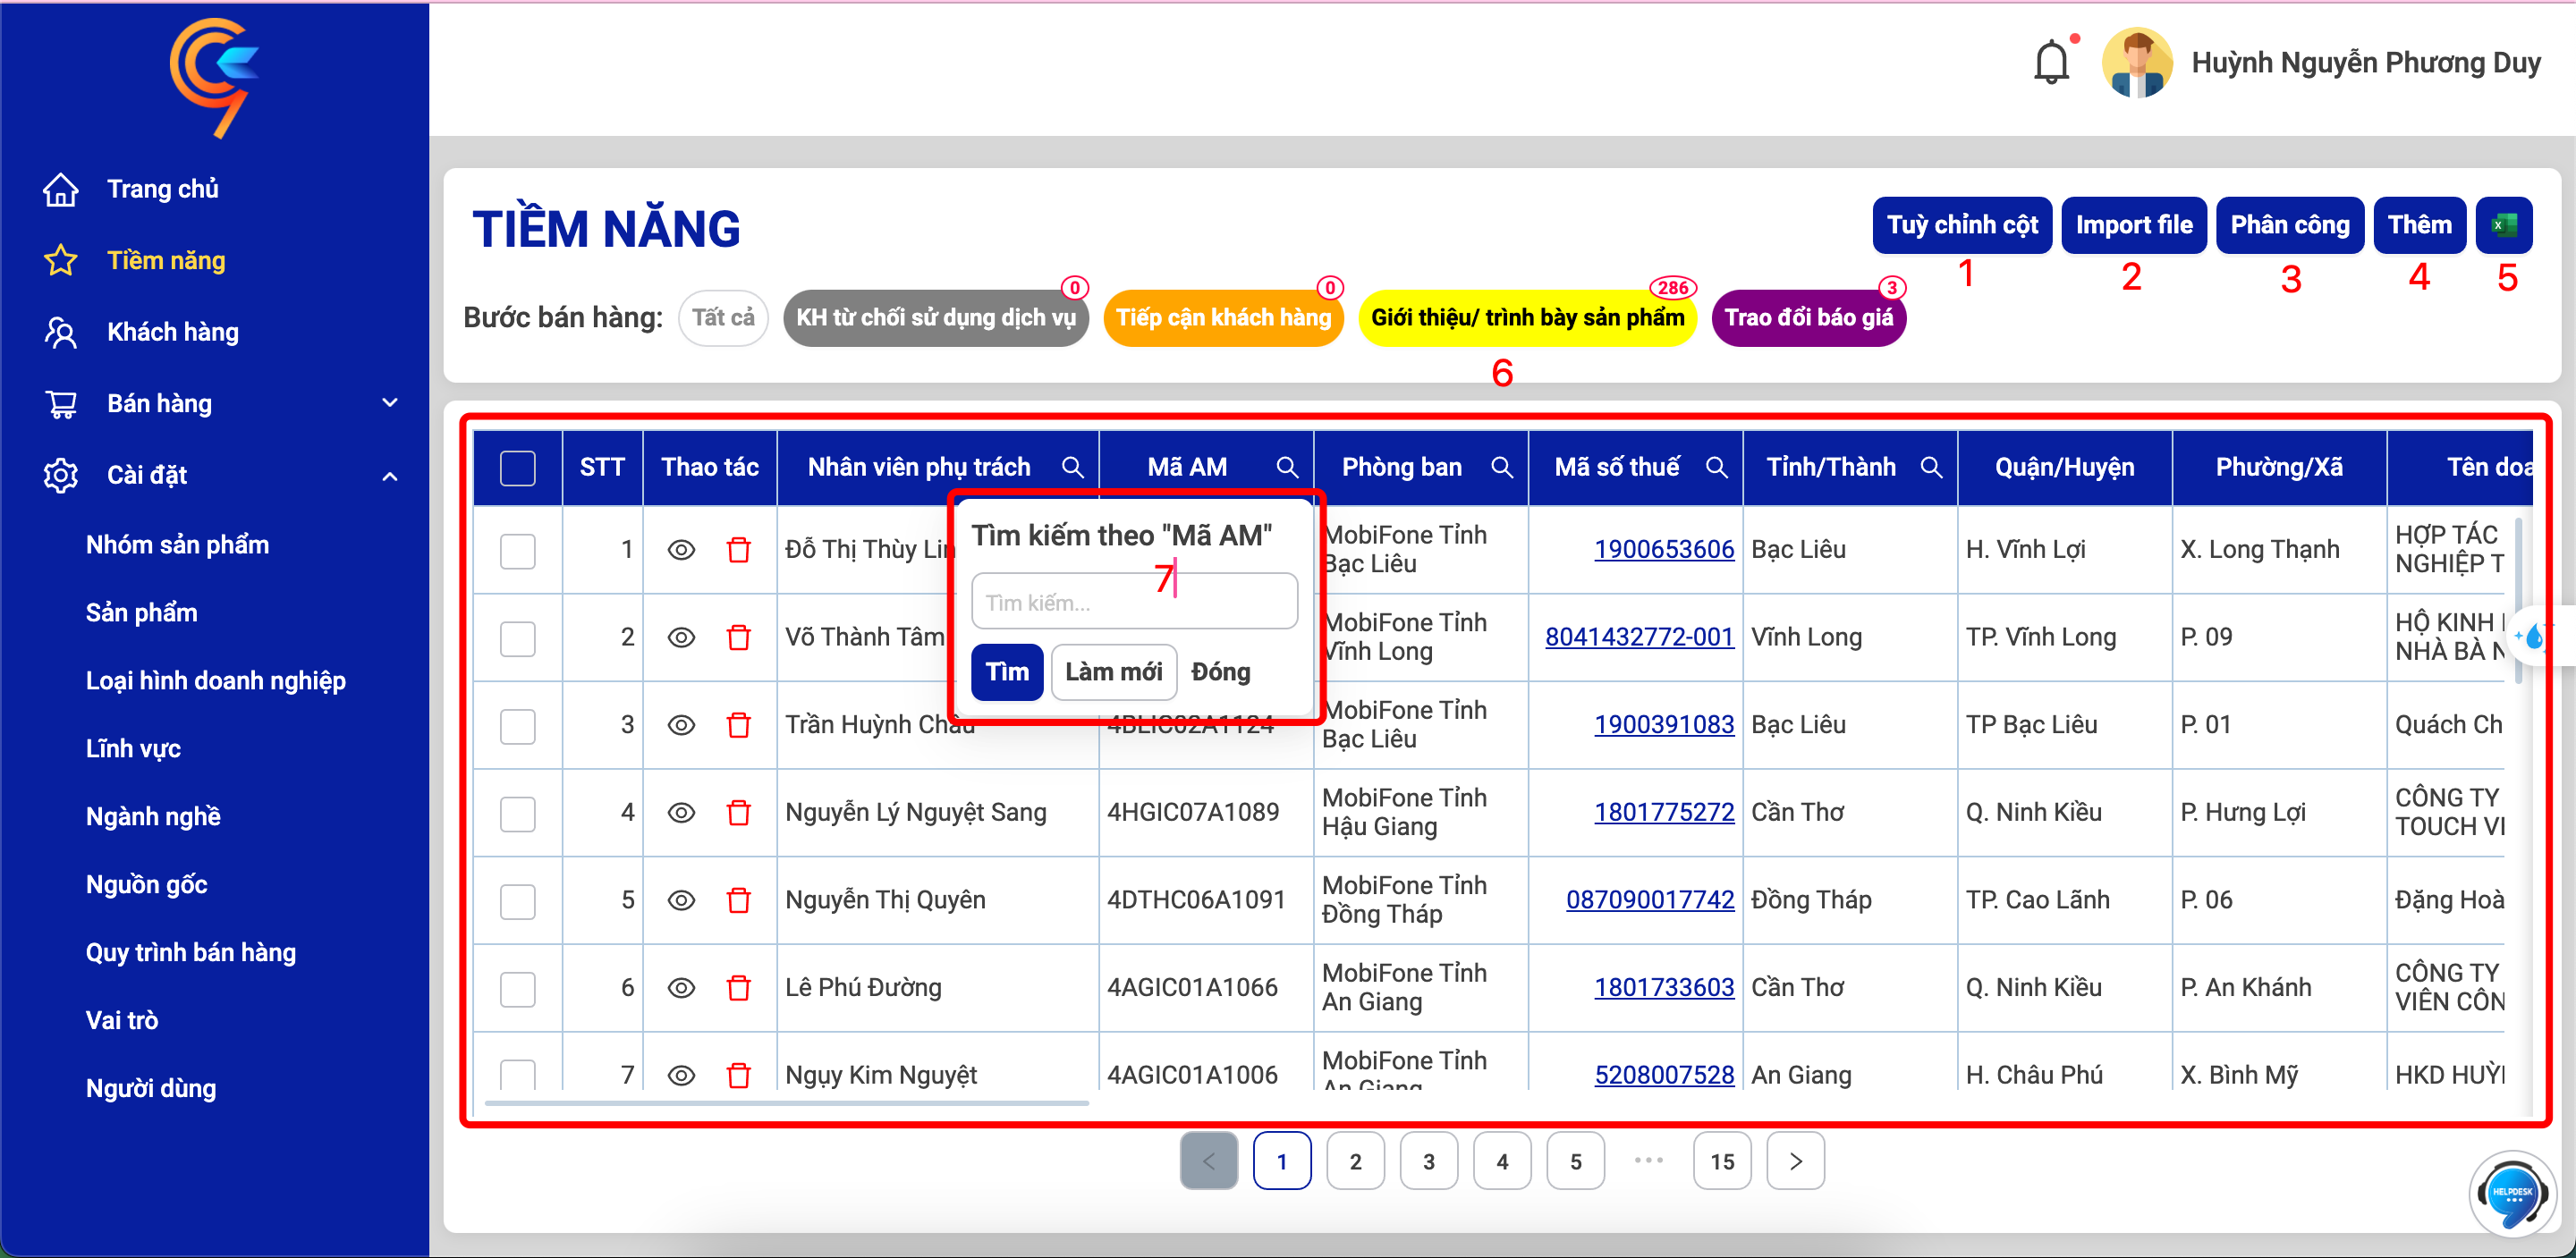Image resolution: width=2576 pixels, height=1258 pixels.
Task: View details of Nguyễn Lý Nguyệt Sang row
Action: (681, 813)
